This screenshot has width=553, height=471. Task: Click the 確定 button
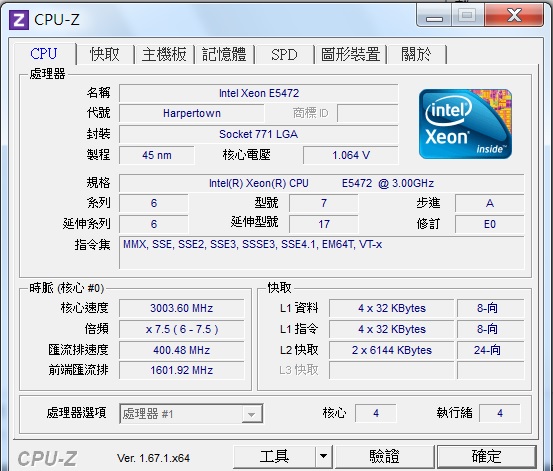pos(487,456)
